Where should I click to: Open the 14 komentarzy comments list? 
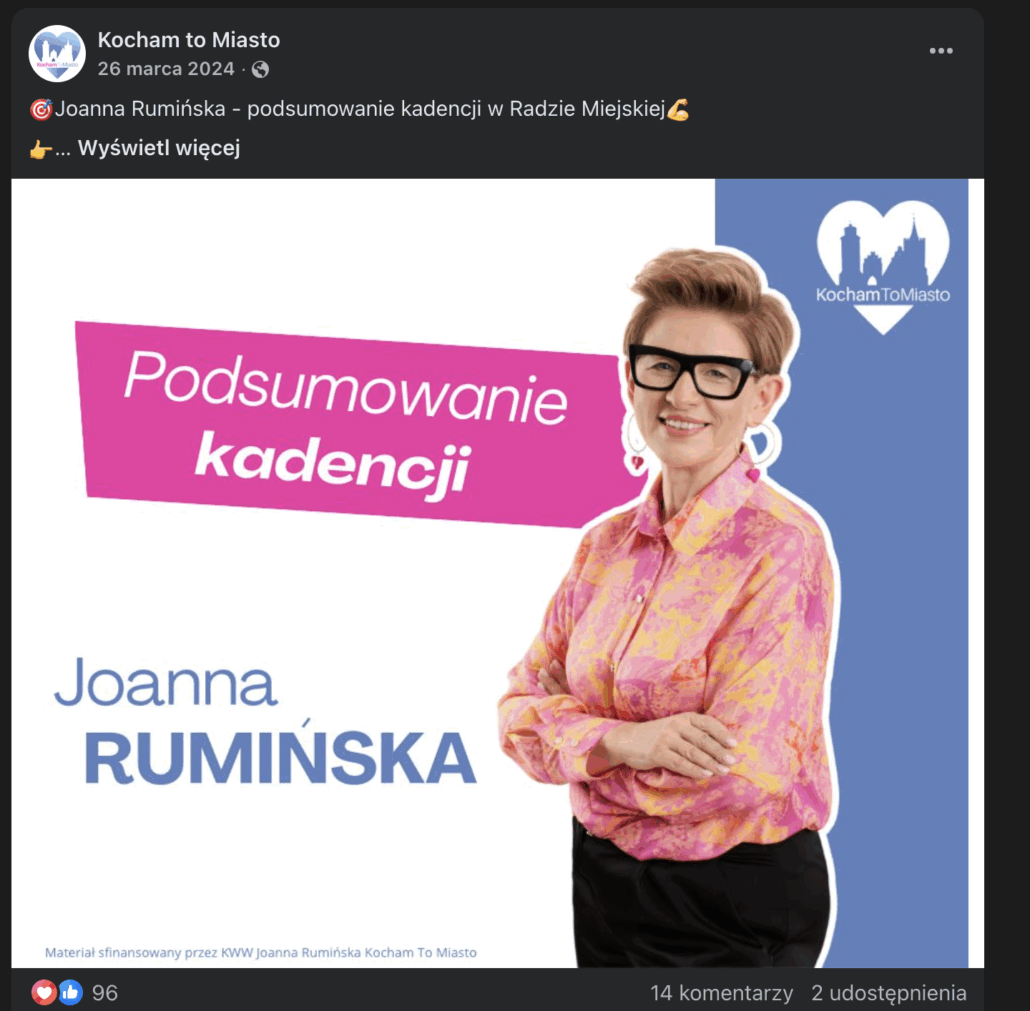[x=721, y=992]
